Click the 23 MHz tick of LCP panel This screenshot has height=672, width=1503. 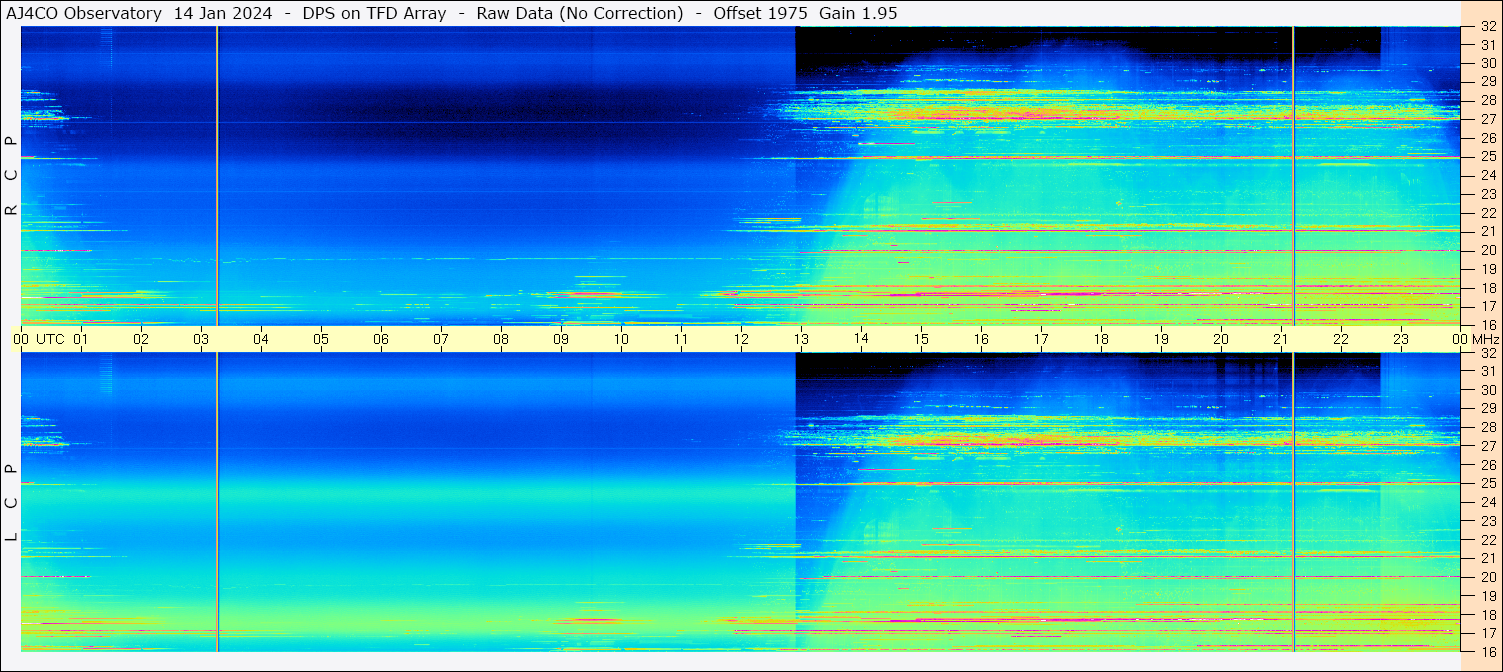pos(1487,521)
